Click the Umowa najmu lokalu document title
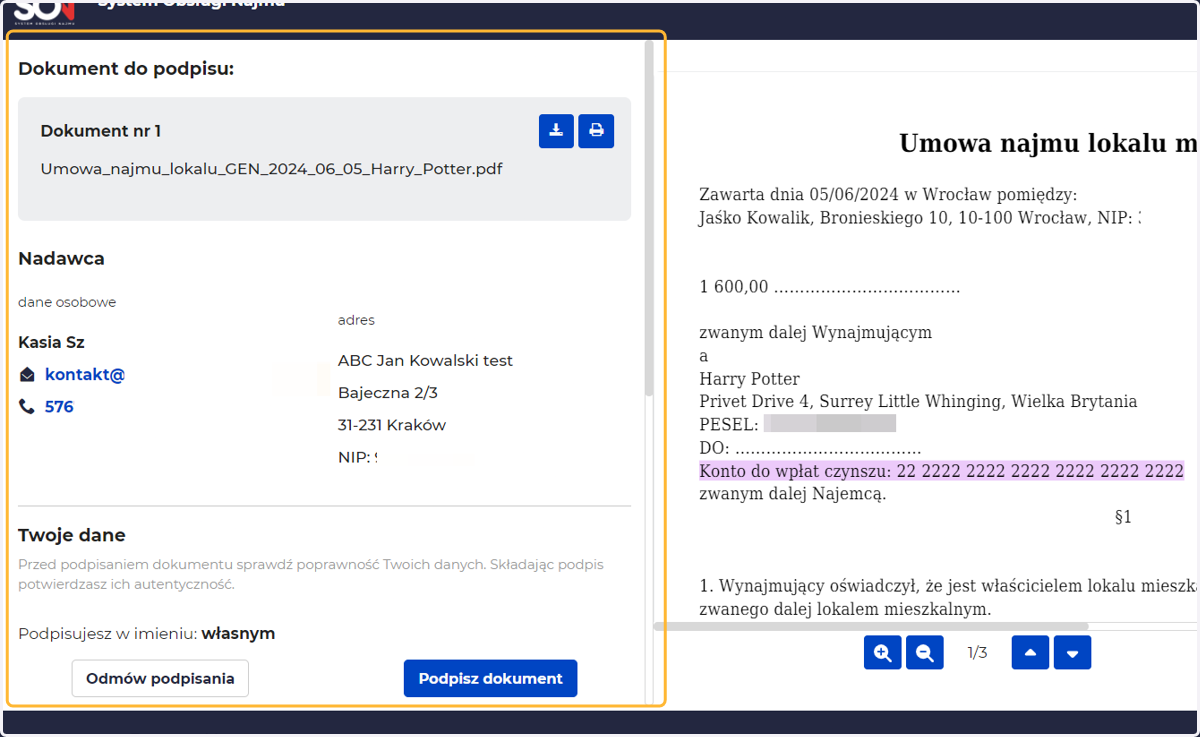Image resolution: width=1200 pixels, height=737 pixels. click(1049, 143)
